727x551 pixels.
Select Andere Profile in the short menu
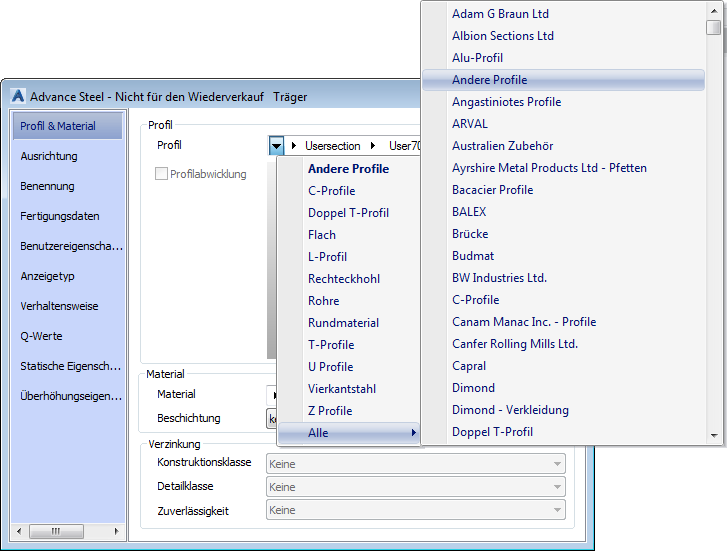point(349,168)
